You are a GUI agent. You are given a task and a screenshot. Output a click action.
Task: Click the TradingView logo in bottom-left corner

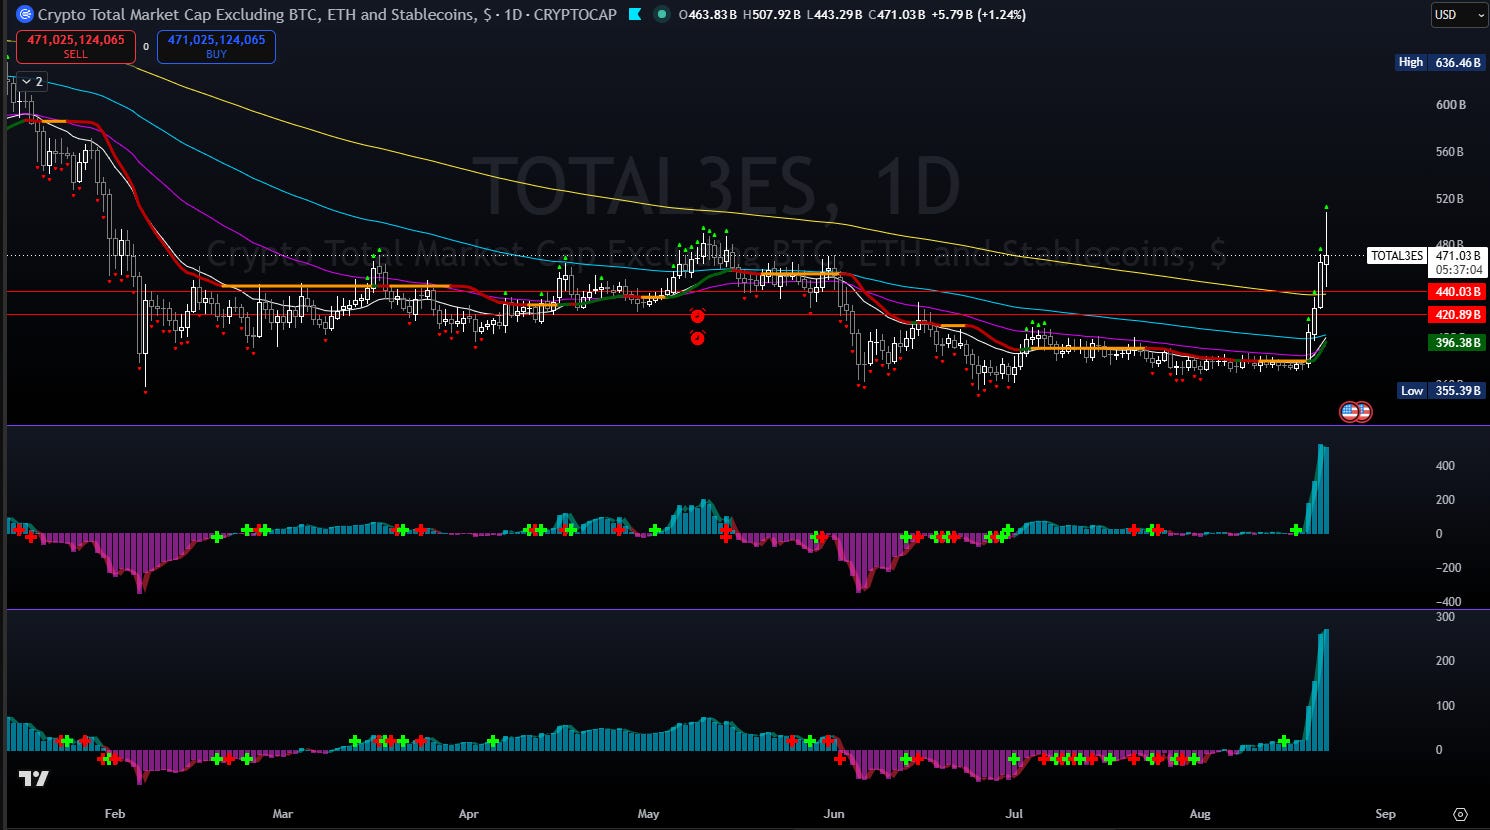point(33,778)
